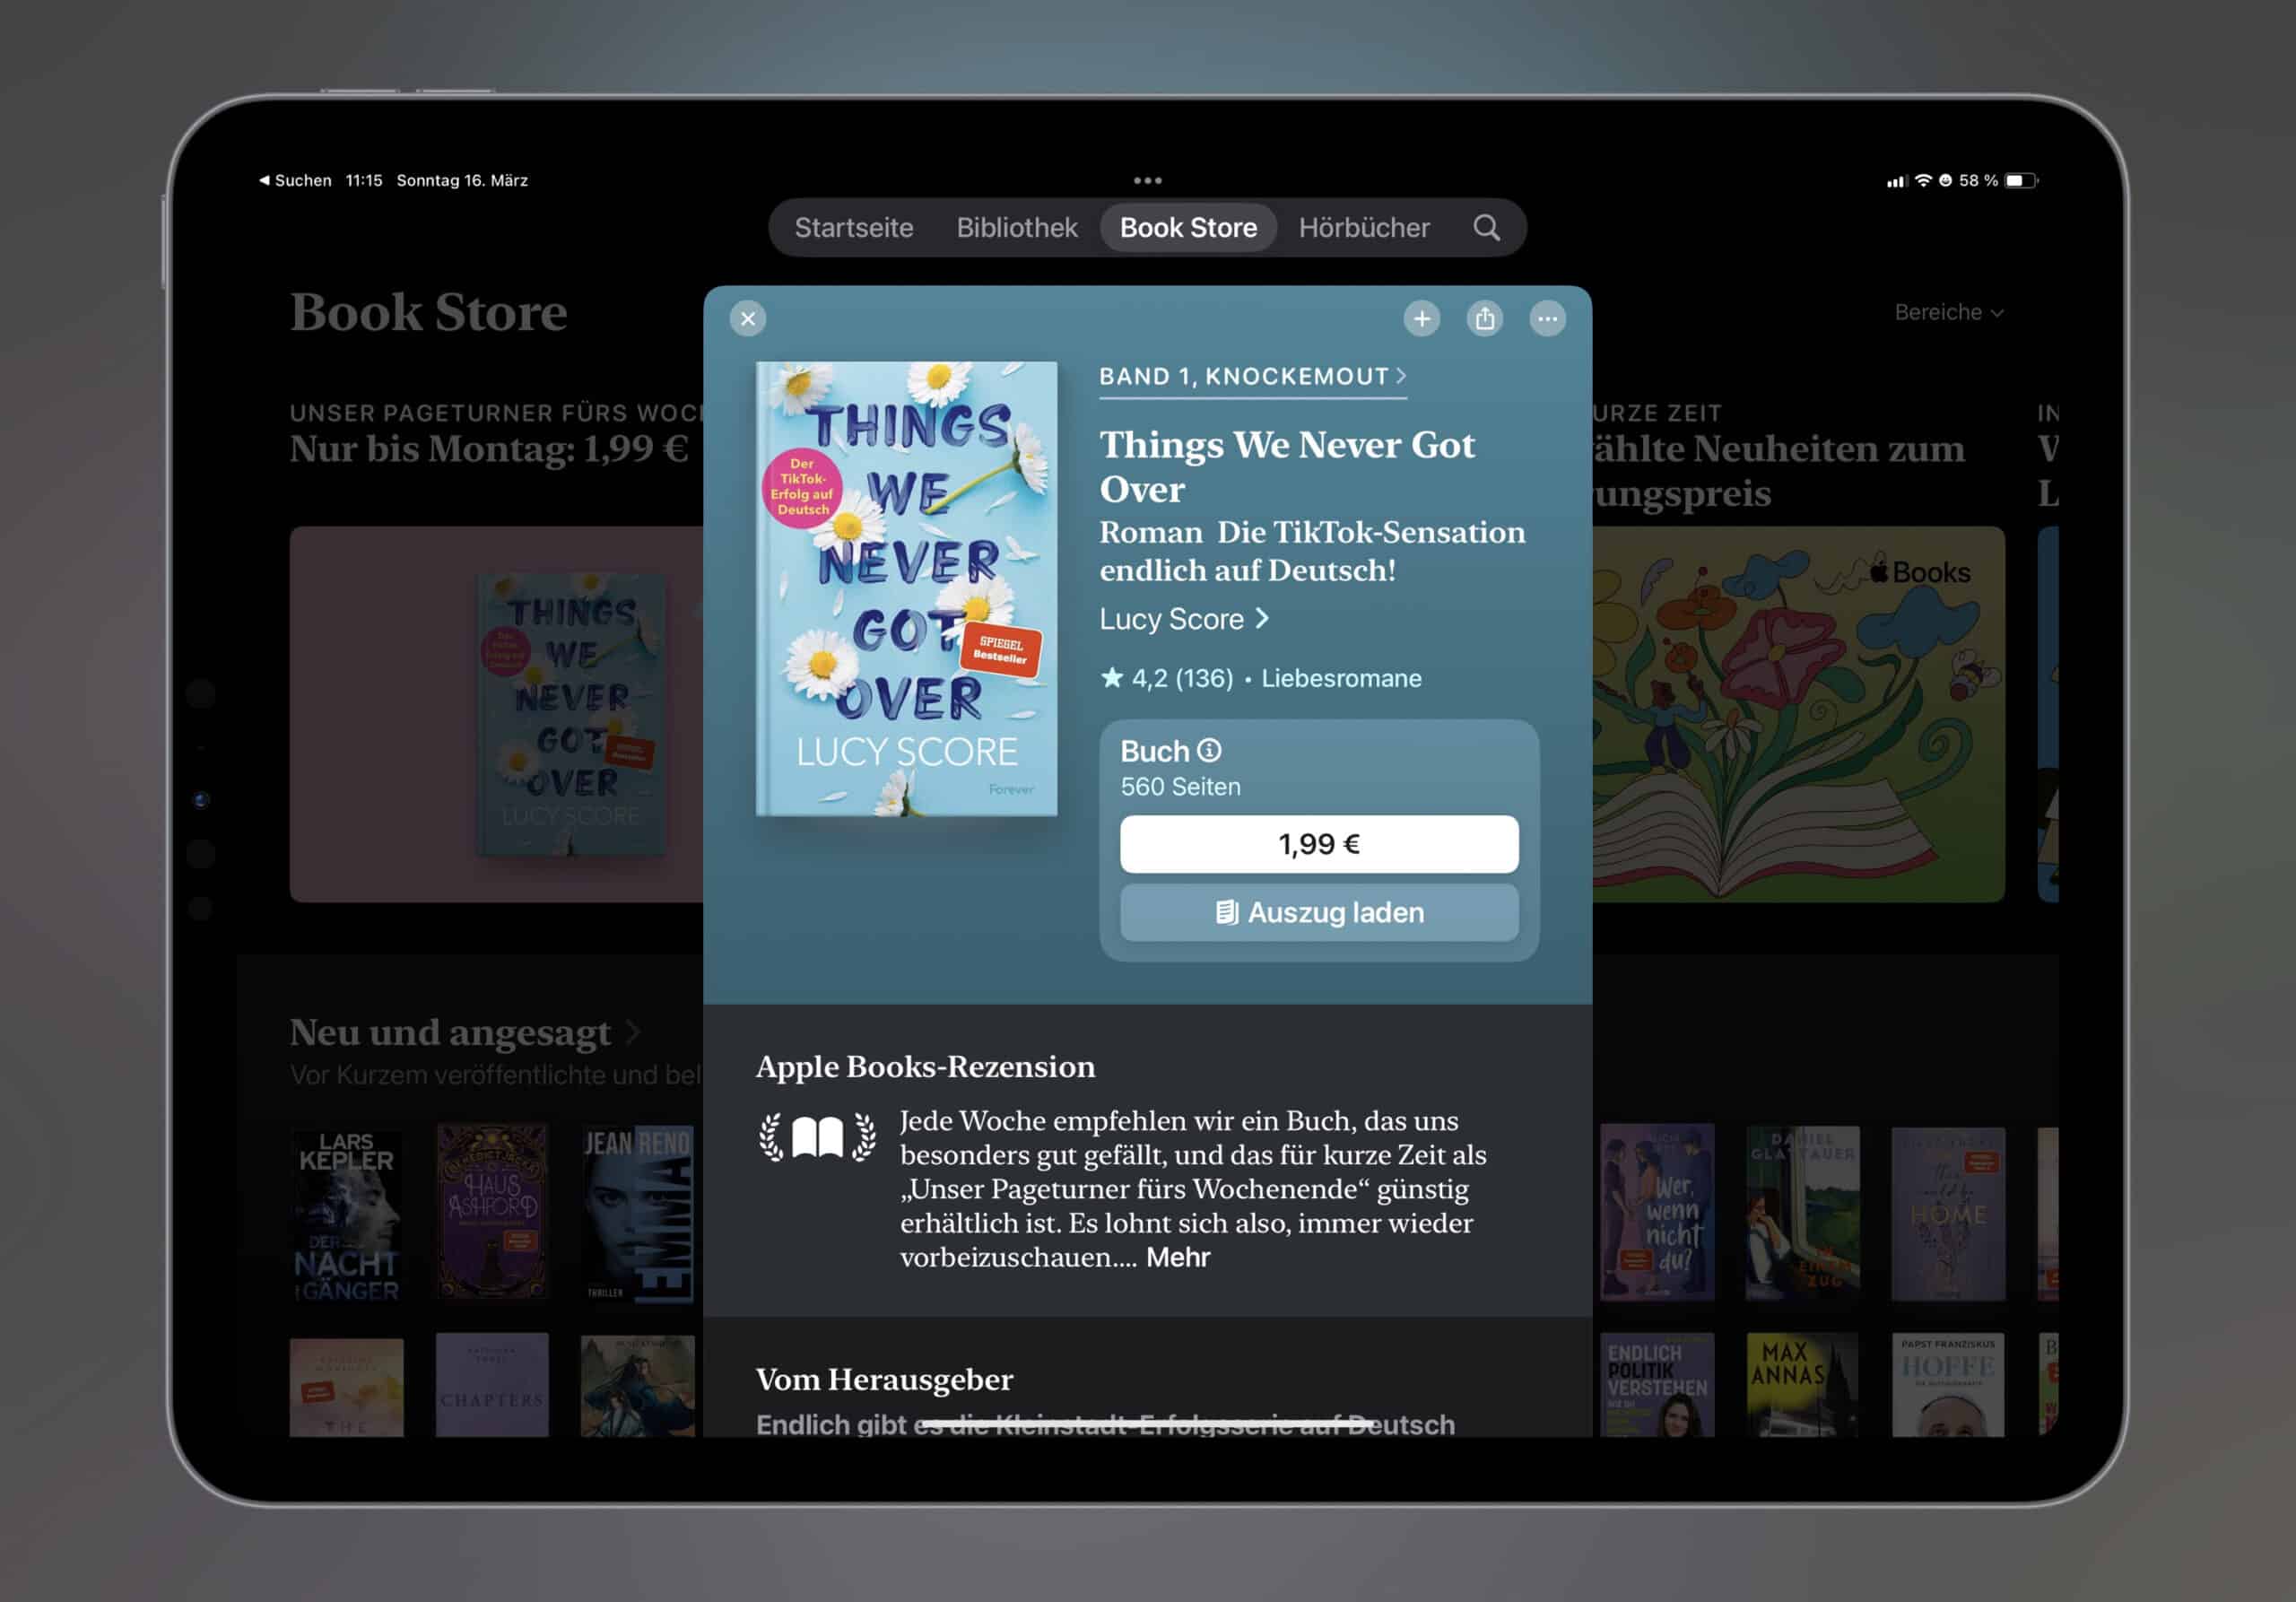
Task: Tap the Apple Books flower illustration banner
Action: pos(1798,714)
